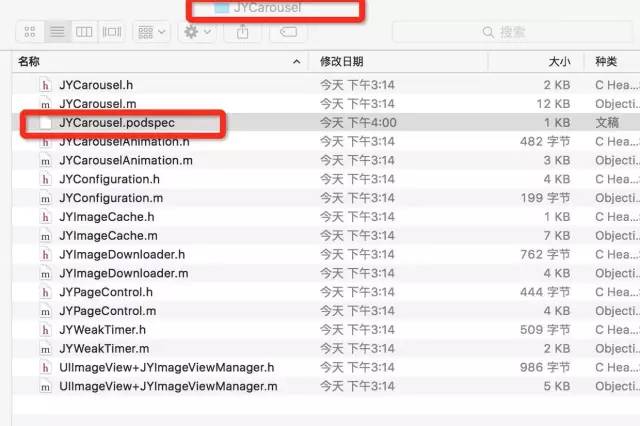Click the 7 KB size value
640x426 pixels.
(x=557, y=235)
